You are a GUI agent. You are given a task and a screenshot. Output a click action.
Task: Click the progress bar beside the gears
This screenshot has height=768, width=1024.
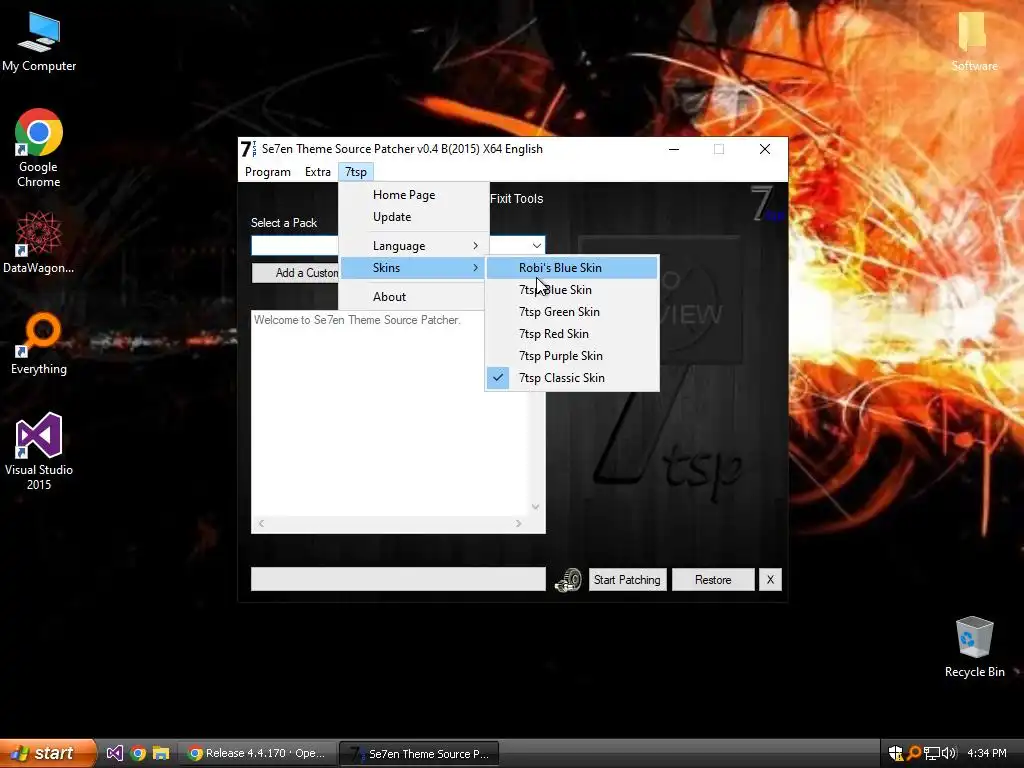coord(398,579)
